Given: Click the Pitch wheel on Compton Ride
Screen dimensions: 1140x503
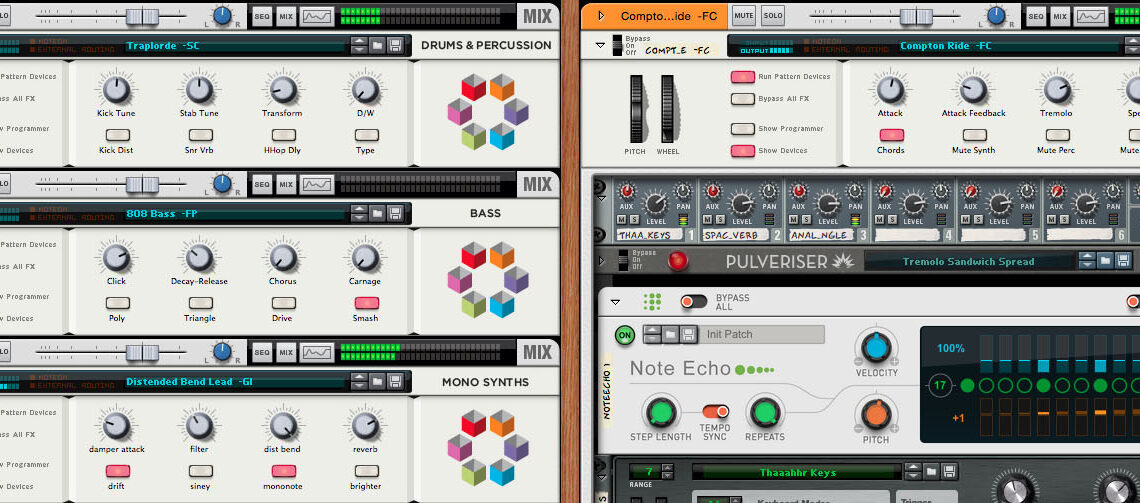Looking at the screenshot, I should tap(636, 109).
